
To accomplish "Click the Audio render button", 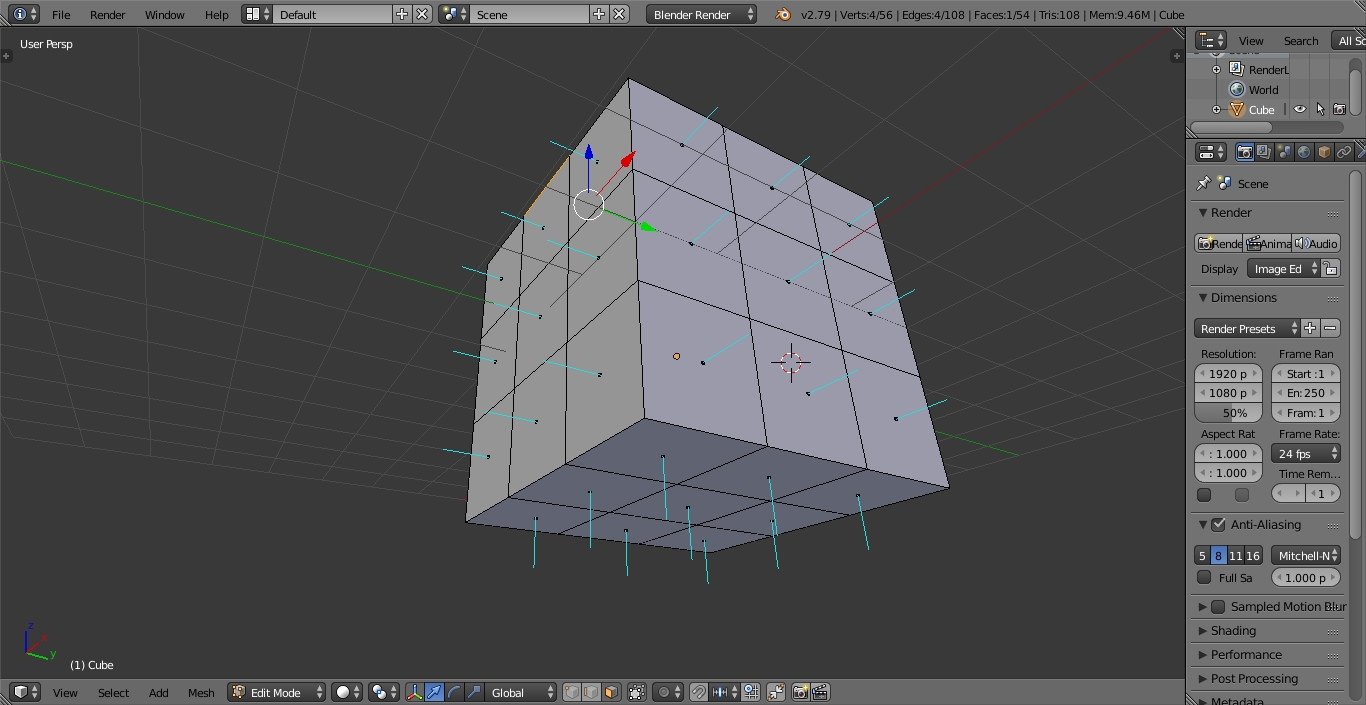I will point(1315,243).
